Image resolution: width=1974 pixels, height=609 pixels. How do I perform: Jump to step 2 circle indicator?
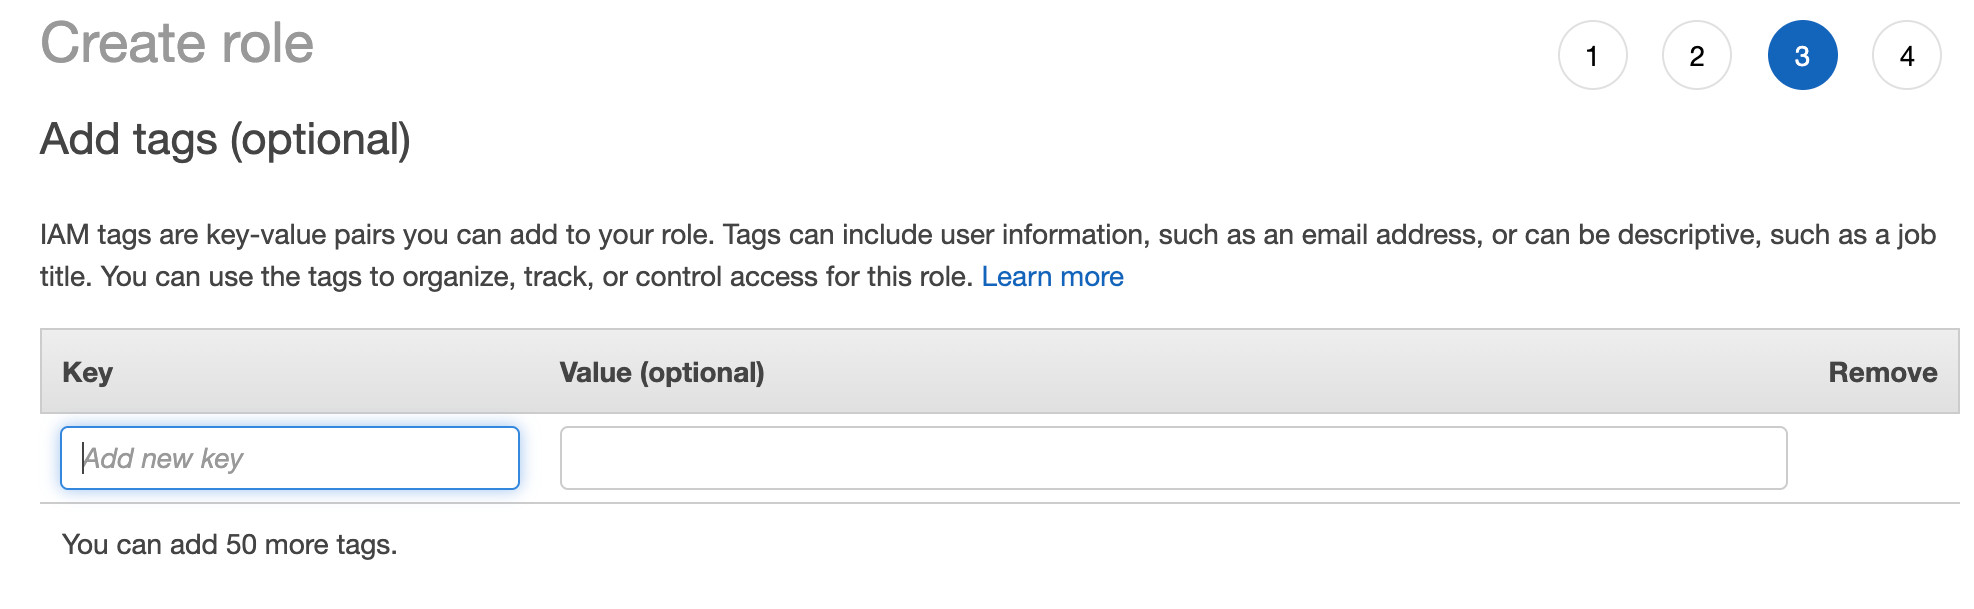click(x=1697, y=55)
